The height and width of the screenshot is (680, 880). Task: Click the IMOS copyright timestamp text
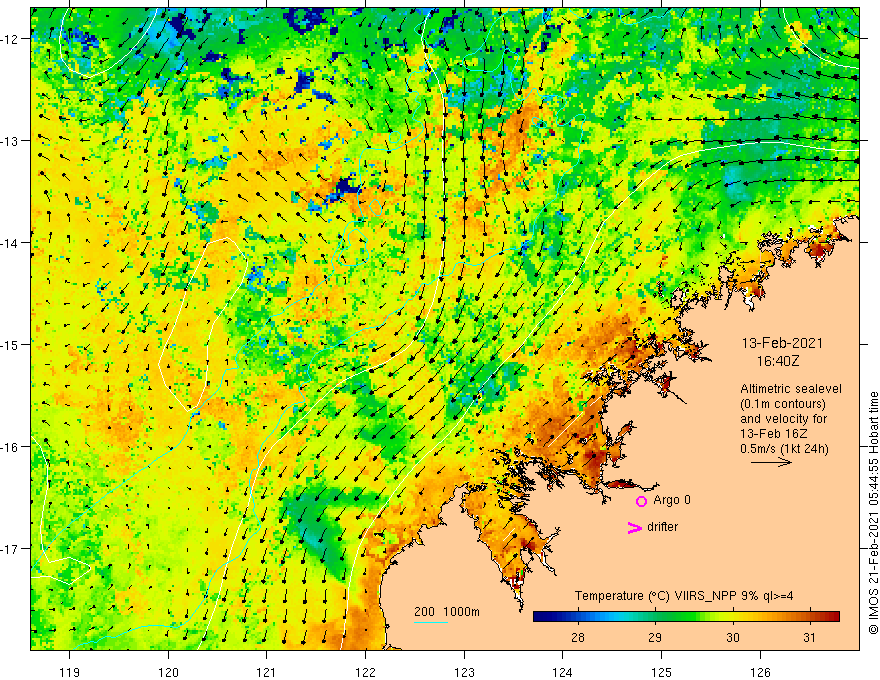pyautogui.click(x=873, y=513)
